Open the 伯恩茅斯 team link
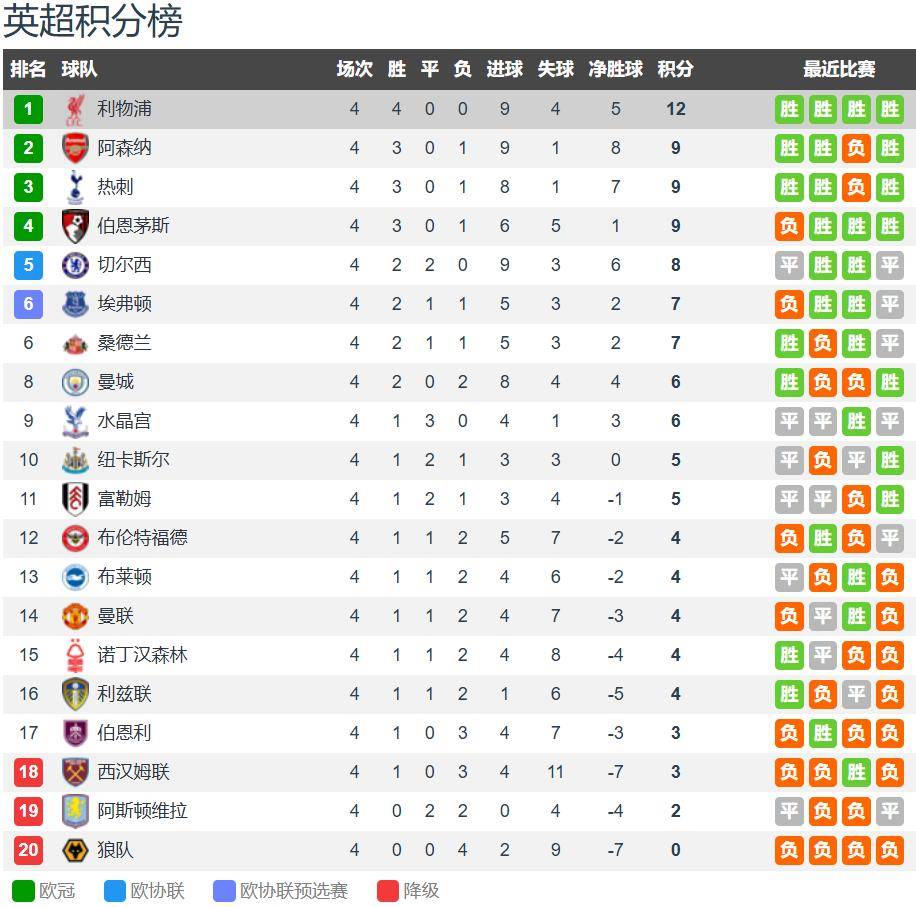916x907 pixels. pyautogui.click(x=133, y=226)
